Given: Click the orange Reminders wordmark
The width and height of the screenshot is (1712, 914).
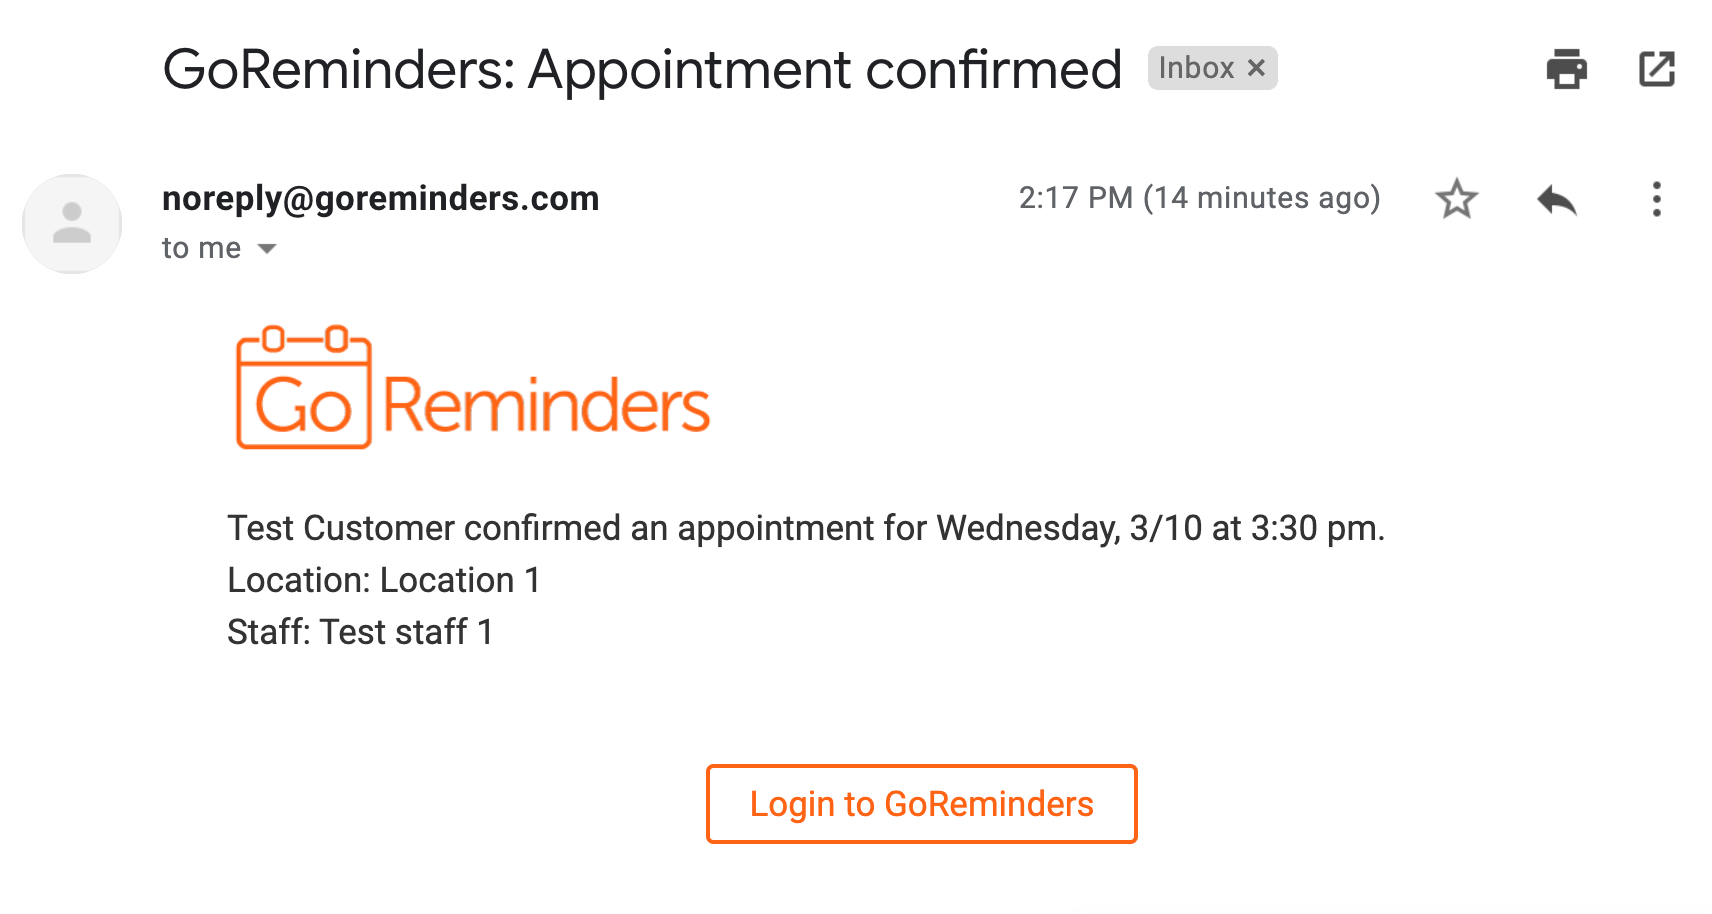Looking at the screenshot, I should [546, 405].
